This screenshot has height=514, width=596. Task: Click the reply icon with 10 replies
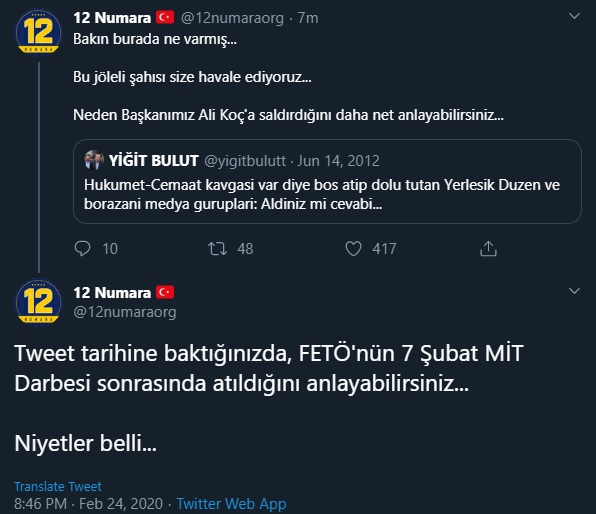[82, 249]
